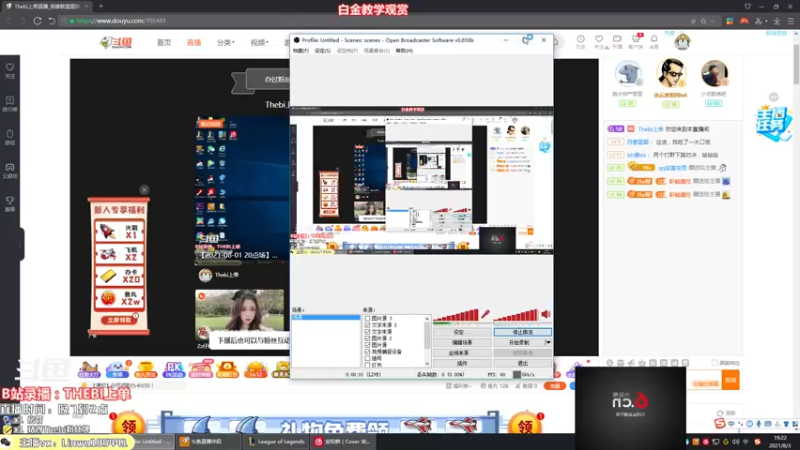Screen dimensions: 800x450
Task: Toggle the 屏蔽特效 checkbox above chat input
Action: click(715, 363)
